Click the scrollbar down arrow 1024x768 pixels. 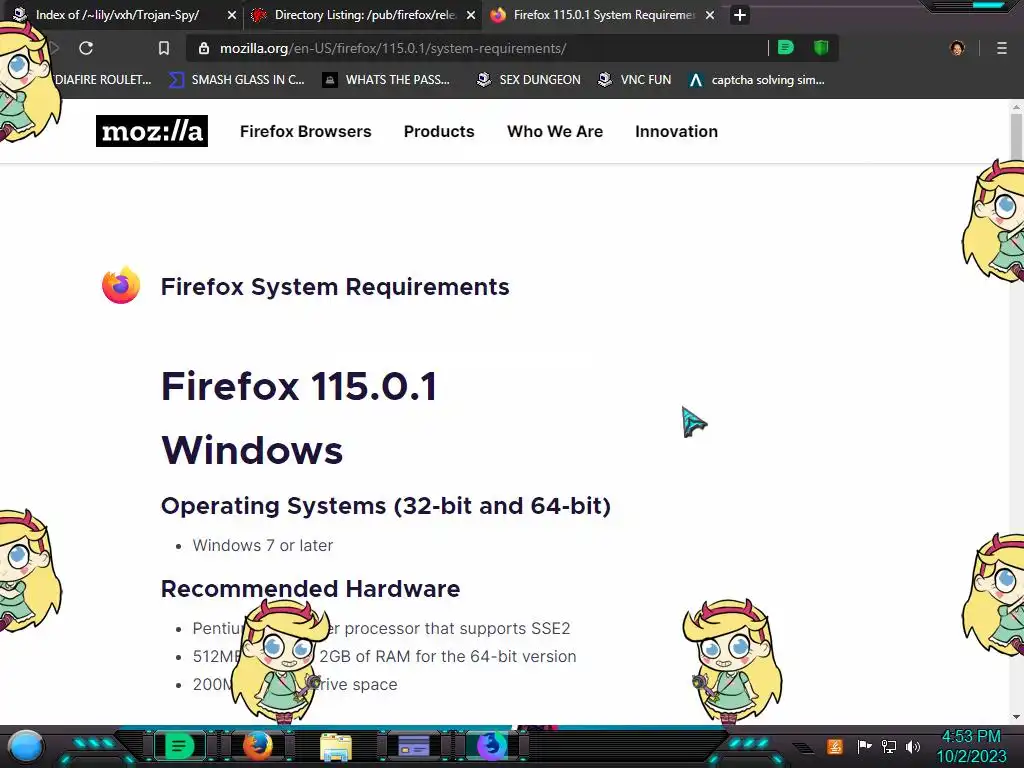(x=1016, y=717)
